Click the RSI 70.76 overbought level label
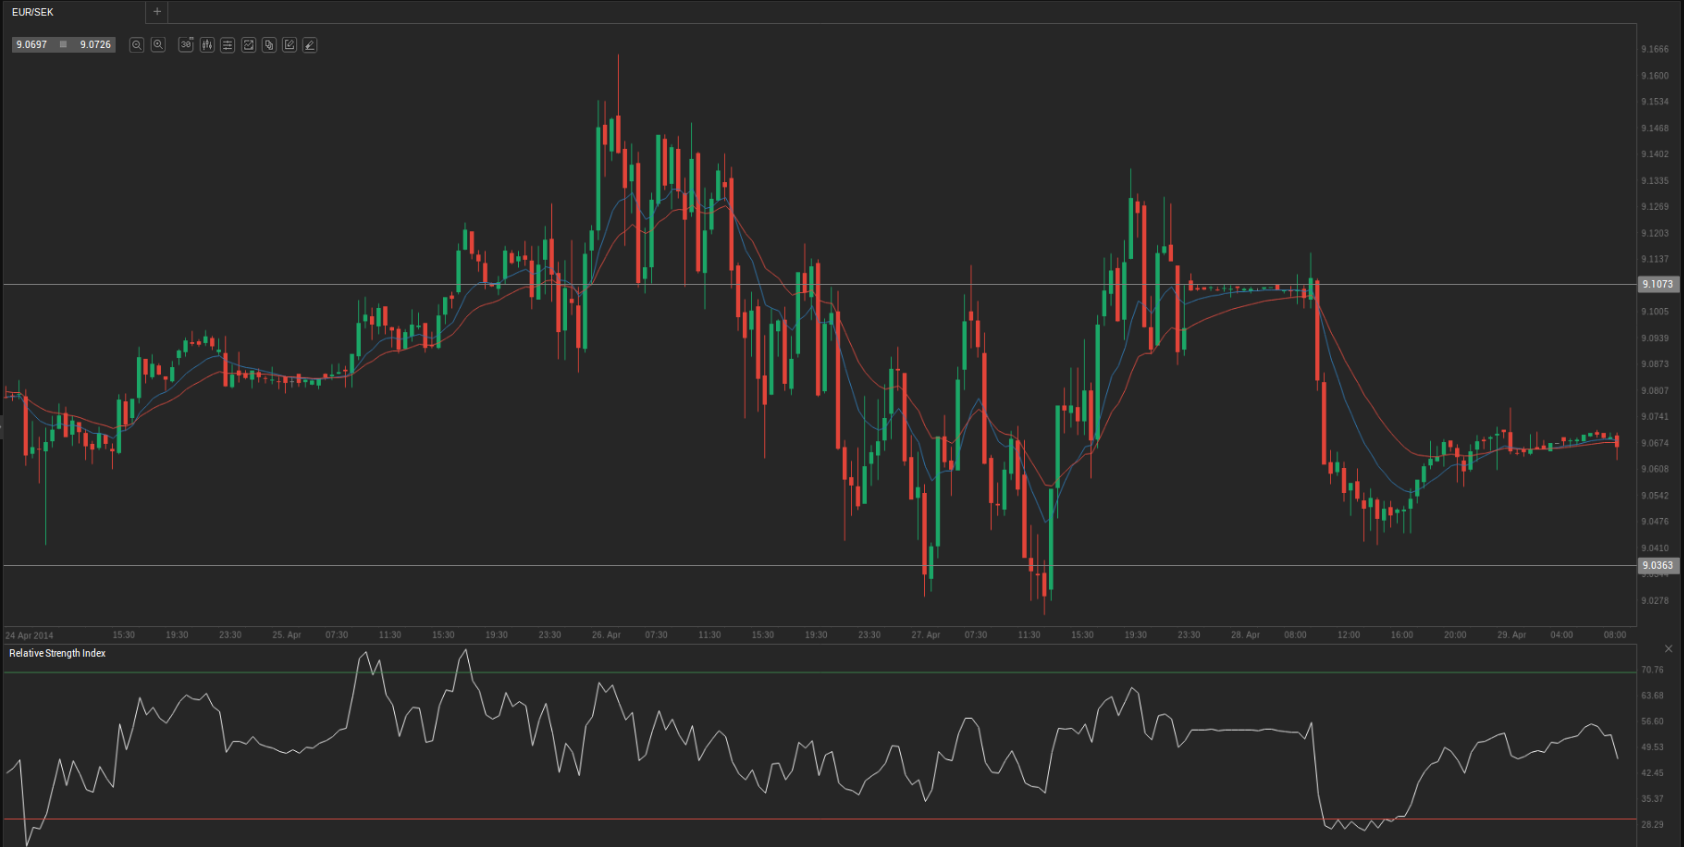Viewport: 1684px width, 847px height. click(1652, 670)
